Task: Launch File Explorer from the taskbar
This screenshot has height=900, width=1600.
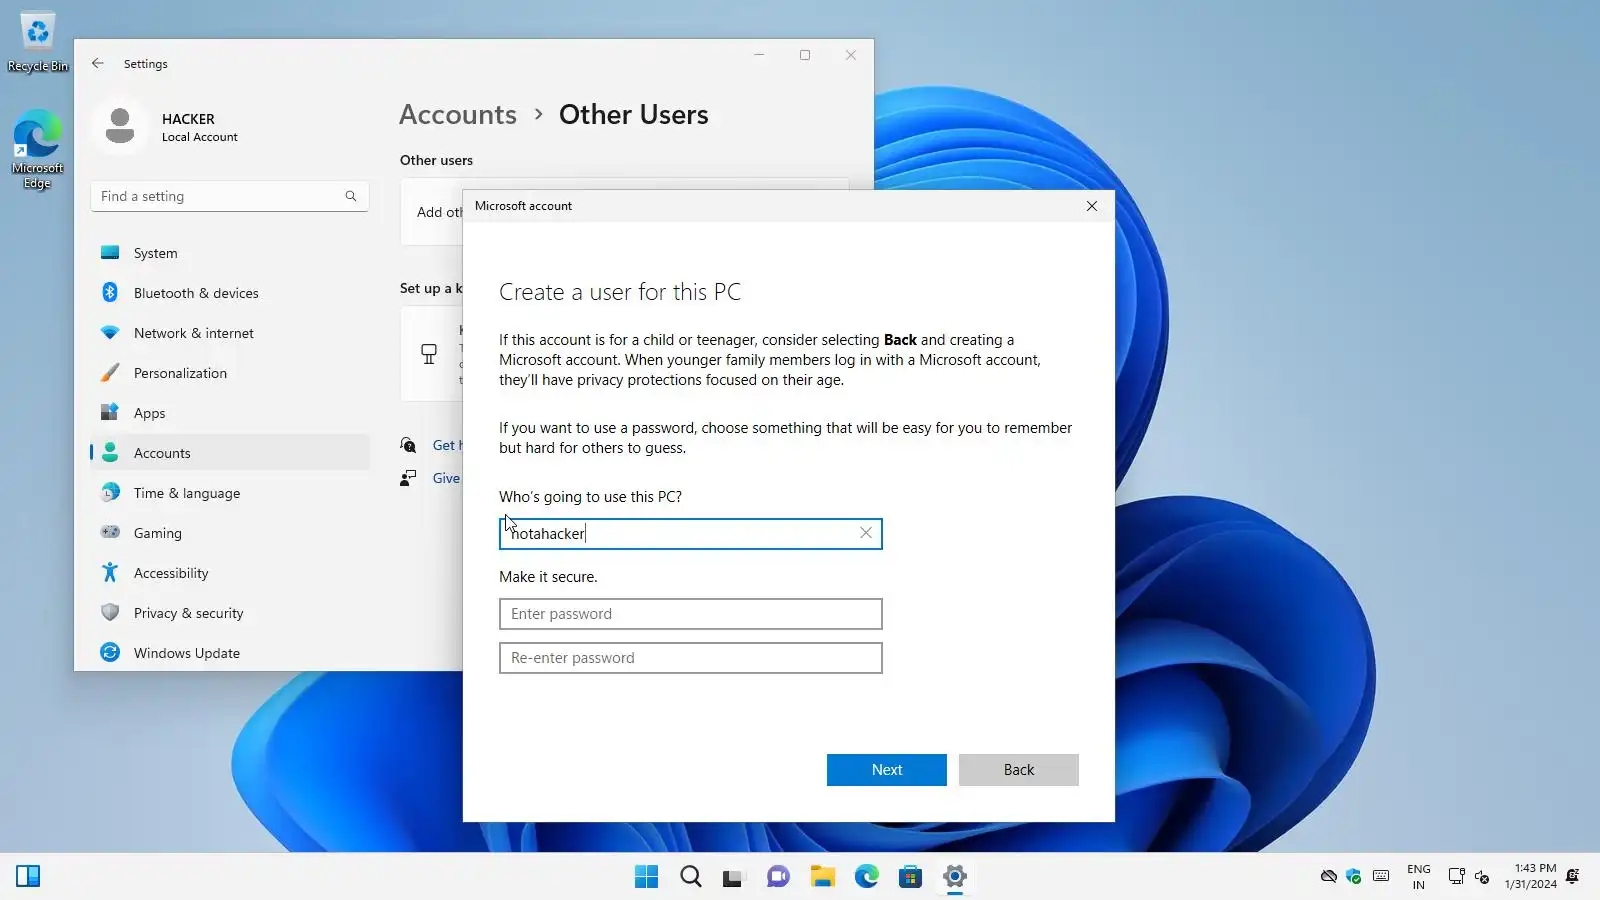Action: 823,877
